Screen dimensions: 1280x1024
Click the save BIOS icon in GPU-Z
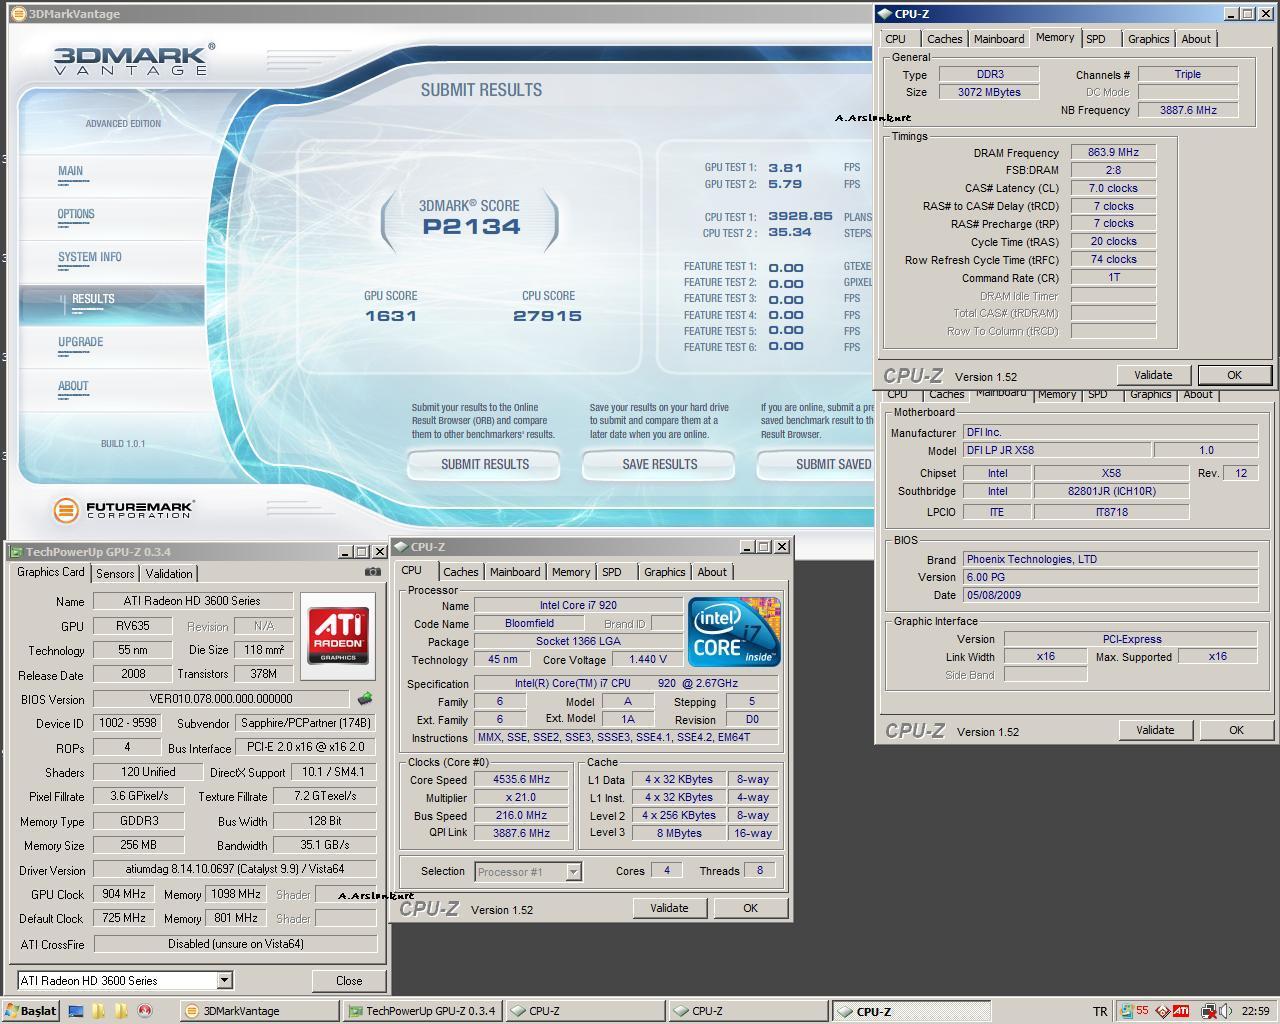pyautogui.click(x=365, y=699)
